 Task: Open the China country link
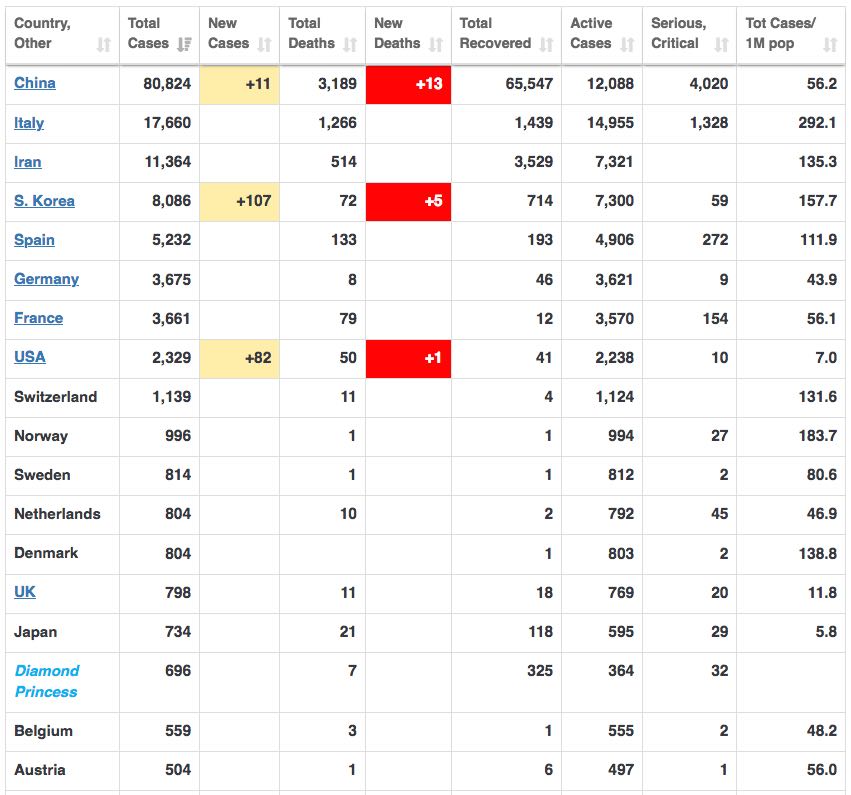(x=35, y=83)
